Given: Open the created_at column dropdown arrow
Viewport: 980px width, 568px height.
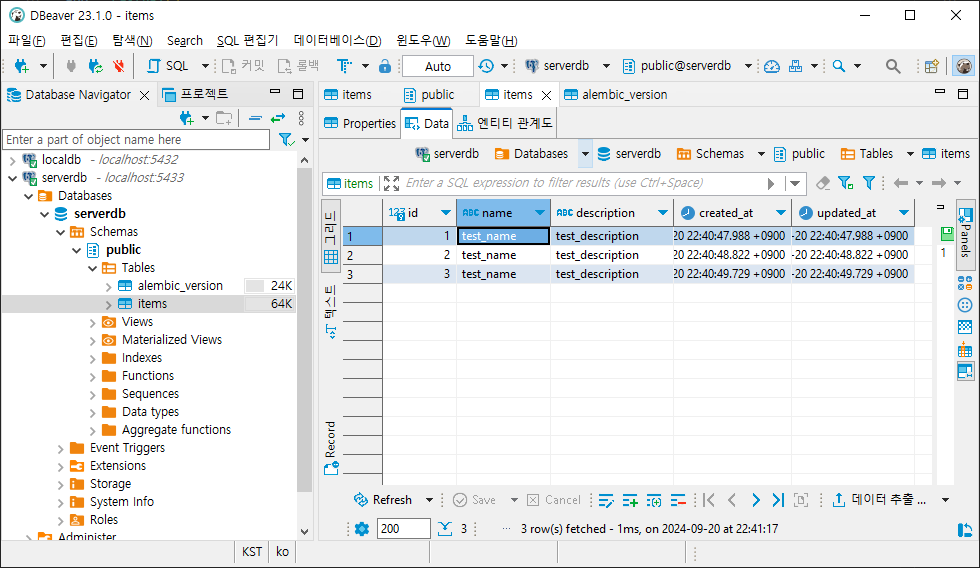Looking at the screenshot, I should pos(781,213).
